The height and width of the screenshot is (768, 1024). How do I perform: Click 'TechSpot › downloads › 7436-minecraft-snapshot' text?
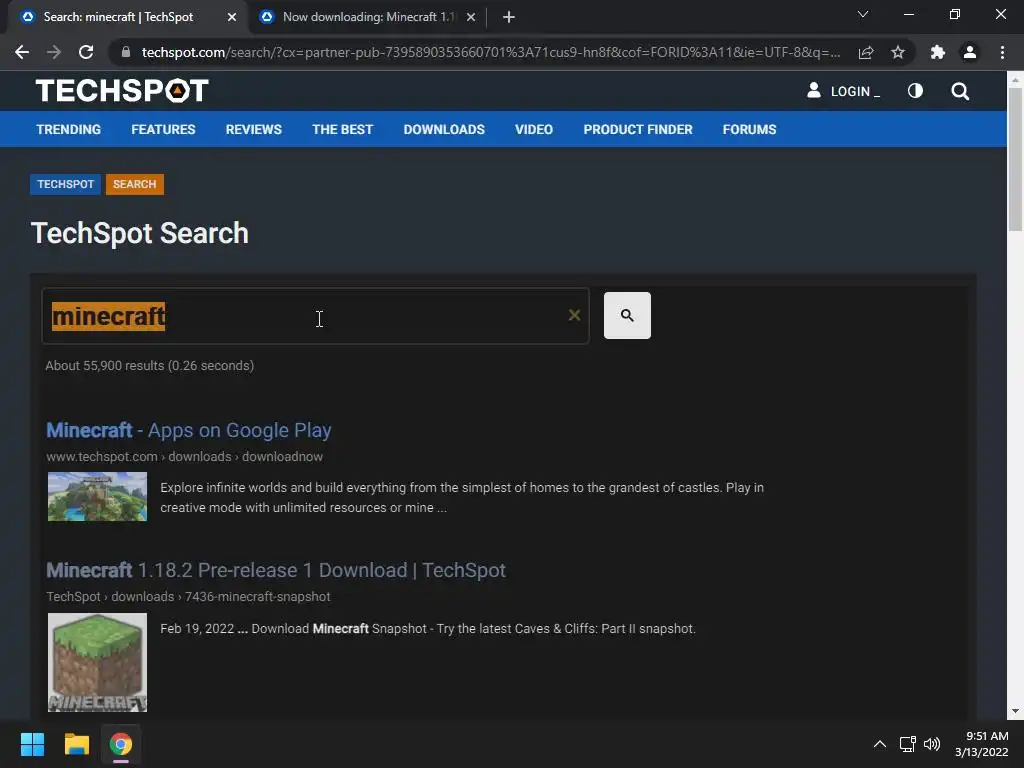tap(188, 597)
